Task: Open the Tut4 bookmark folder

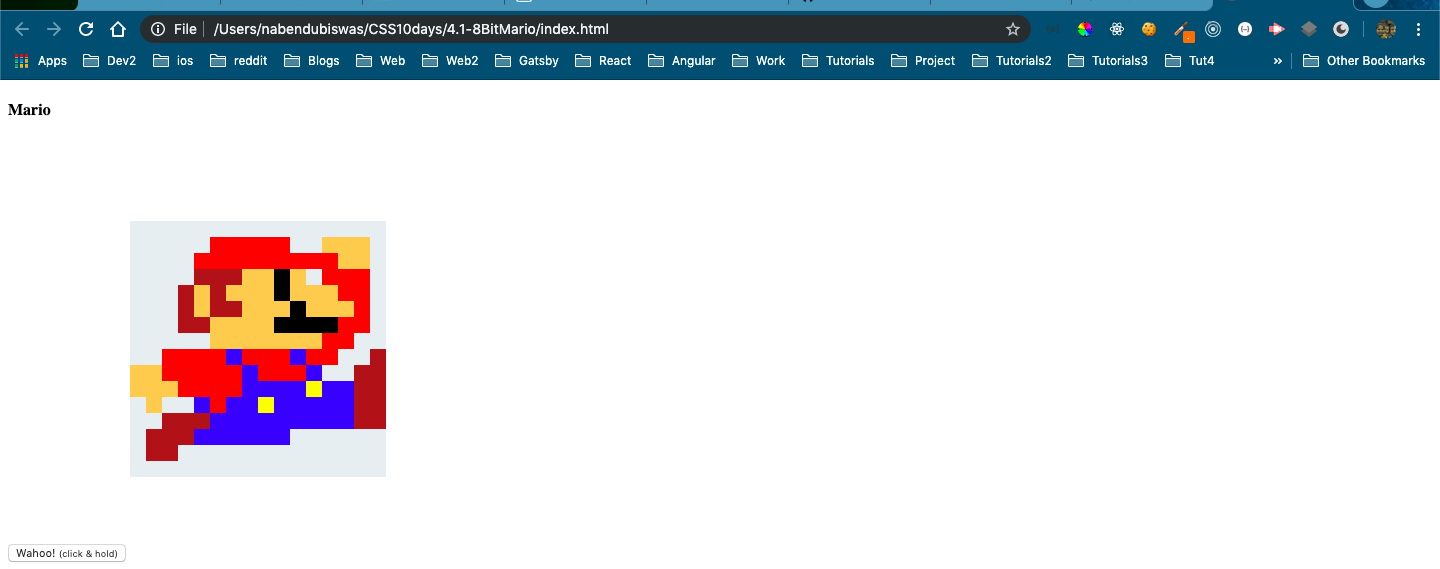Action: point(1190,61)
